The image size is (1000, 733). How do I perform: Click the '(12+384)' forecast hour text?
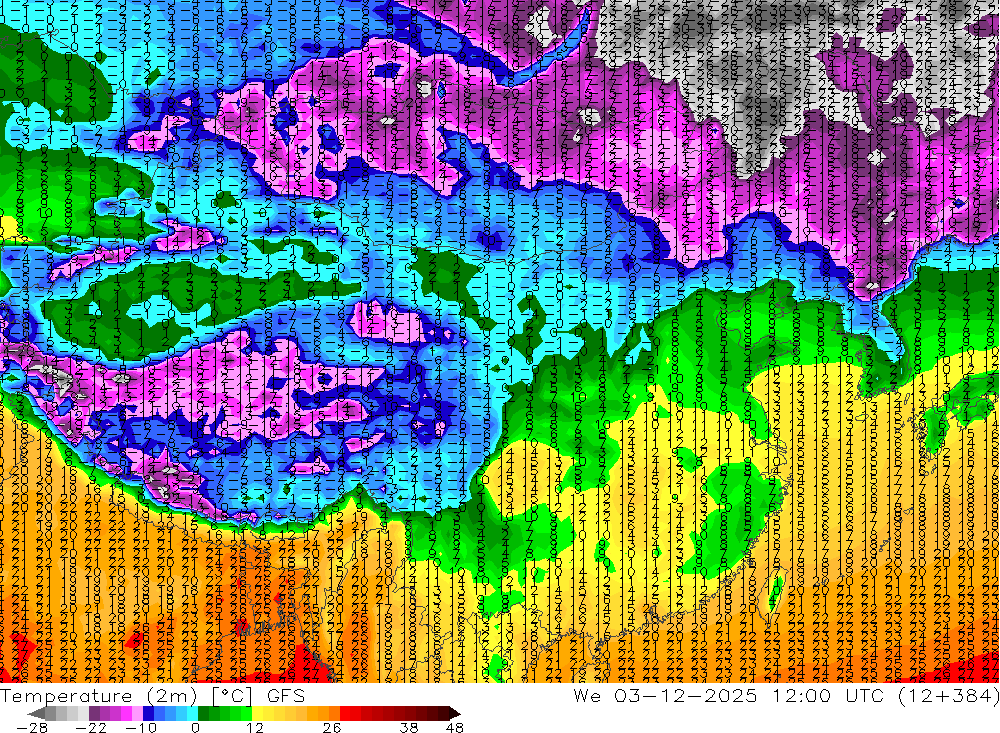[948, 696]
